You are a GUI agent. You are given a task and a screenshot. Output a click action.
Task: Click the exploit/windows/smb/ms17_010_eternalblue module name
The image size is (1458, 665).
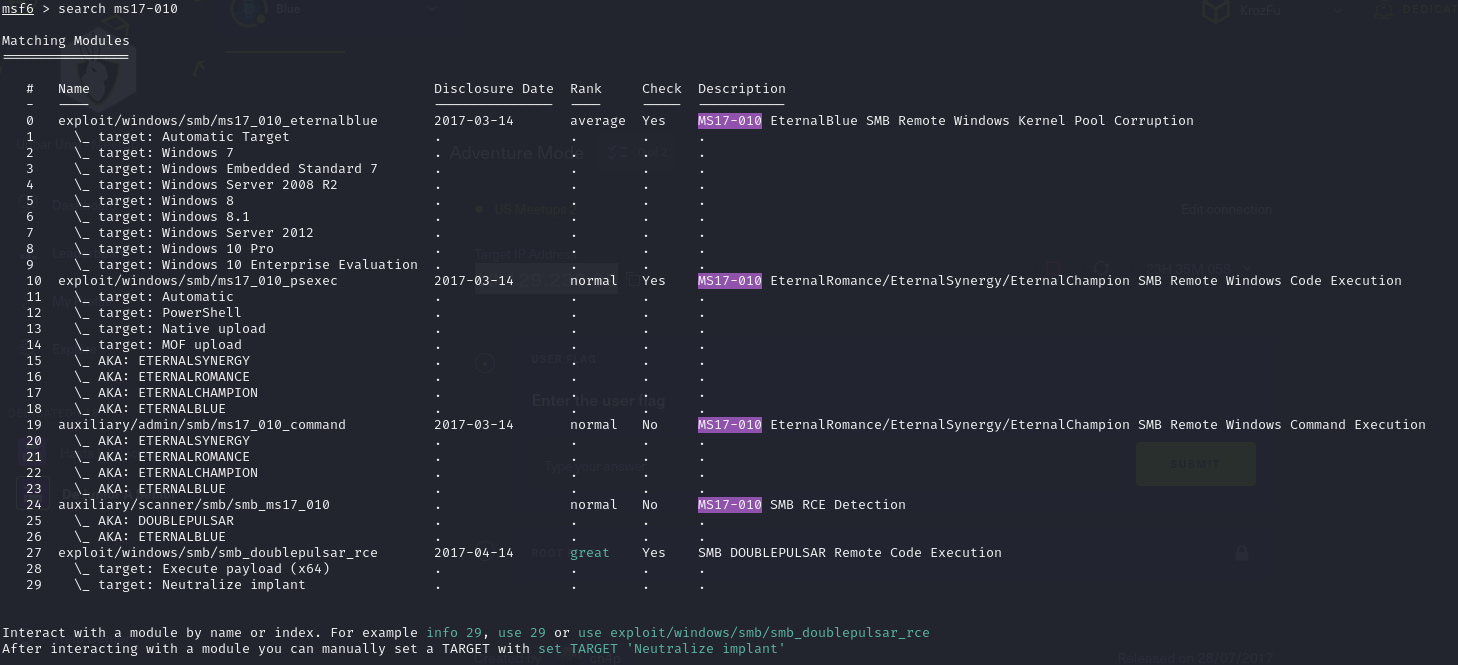217,121
